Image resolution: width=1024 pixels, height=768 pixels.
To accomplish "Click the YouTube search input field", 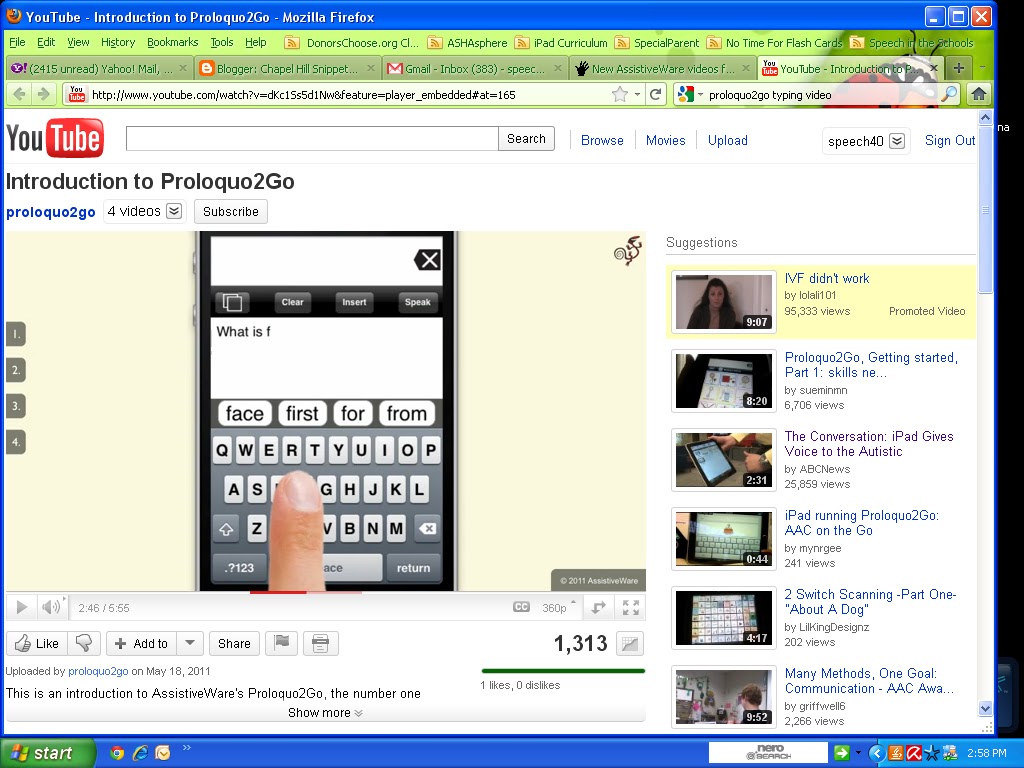I will [x=312, y=138].
